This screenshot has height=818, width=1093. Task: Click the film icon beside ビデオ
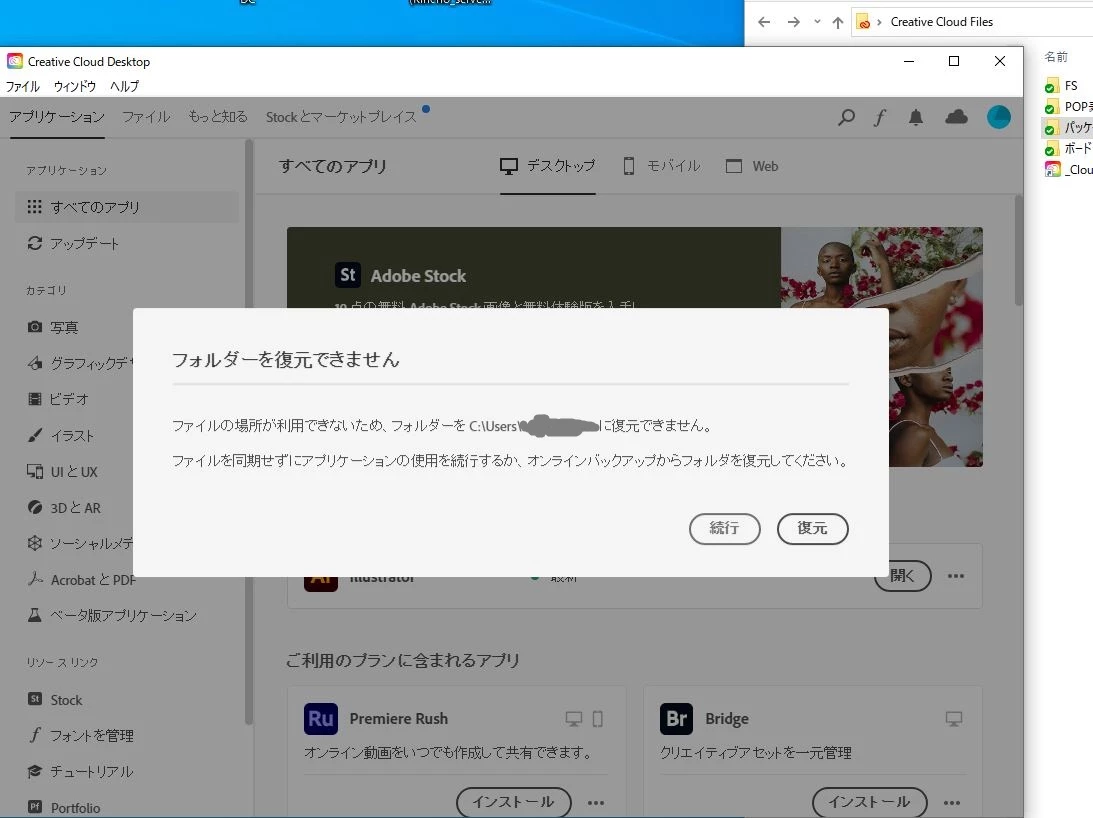click(x=34, y=399)
